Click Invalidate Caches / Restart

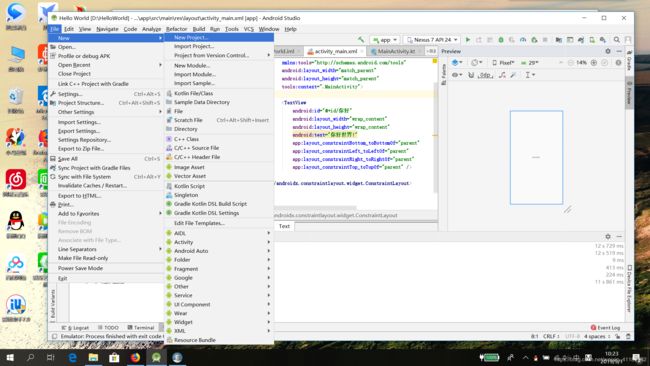point(106,186)
